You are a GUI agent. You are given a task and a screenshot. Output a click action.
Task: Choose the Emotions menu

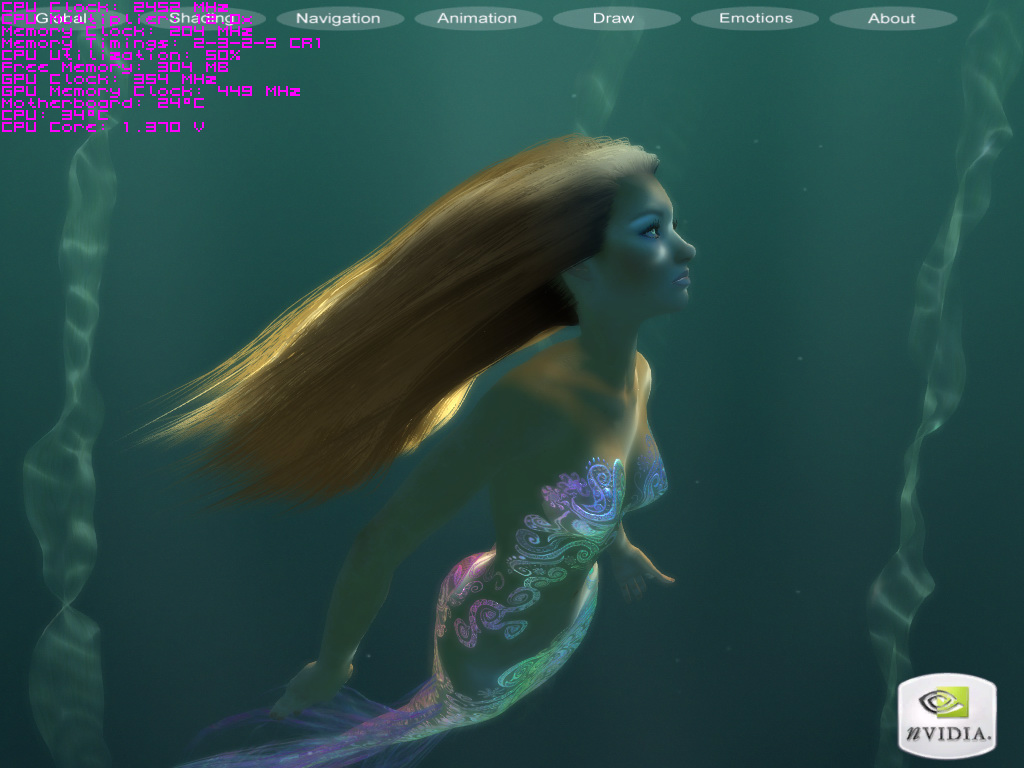[x=756, y=18]
